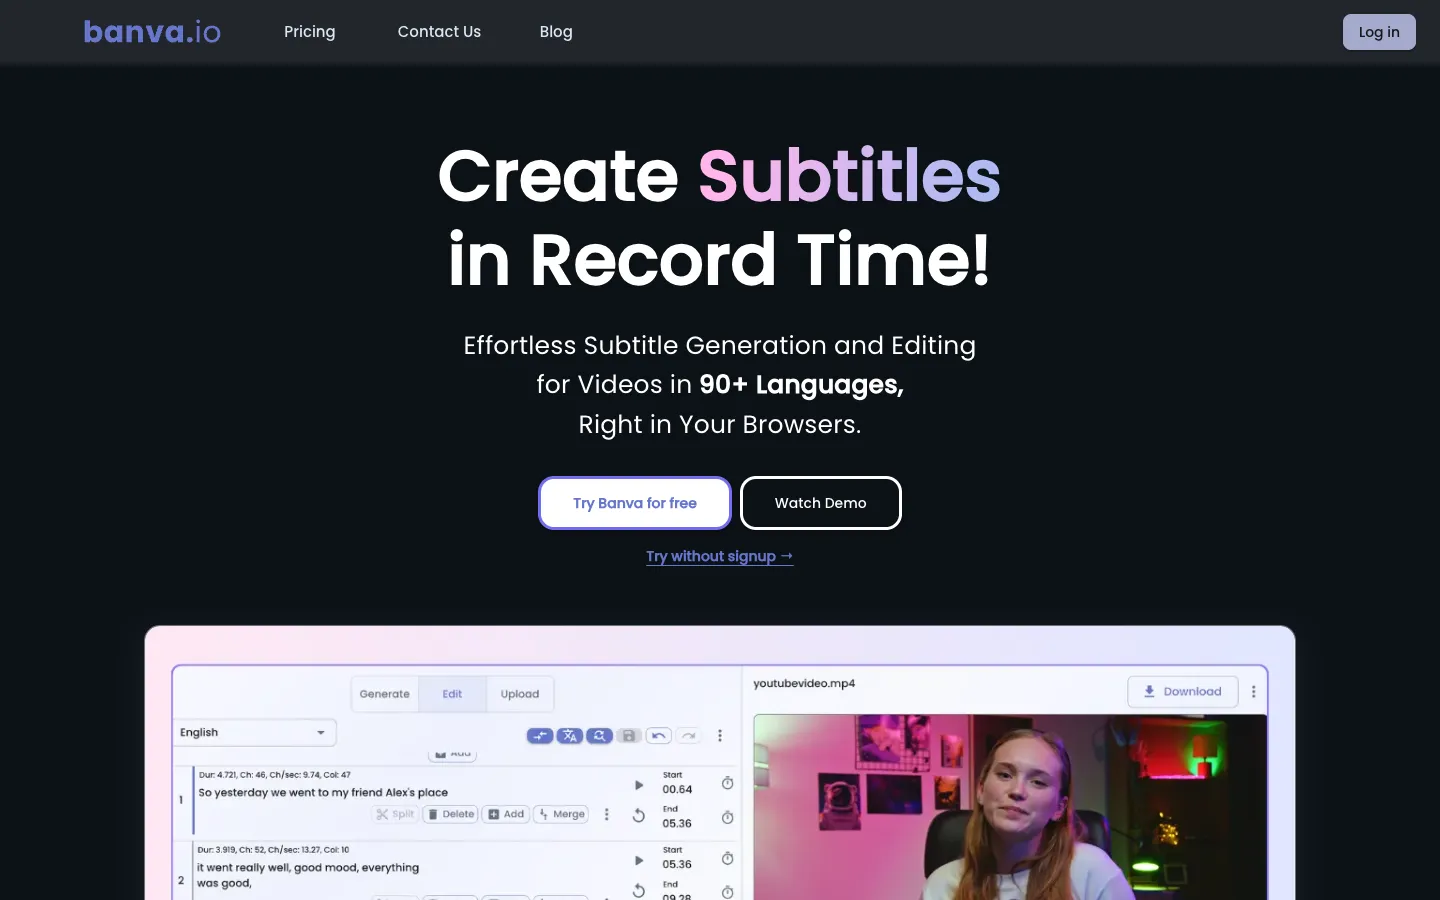This screenshot has width=1440, height=900.
Task: Click the stopwatch beside Start 00.64
Action: (x=728, y=783)
